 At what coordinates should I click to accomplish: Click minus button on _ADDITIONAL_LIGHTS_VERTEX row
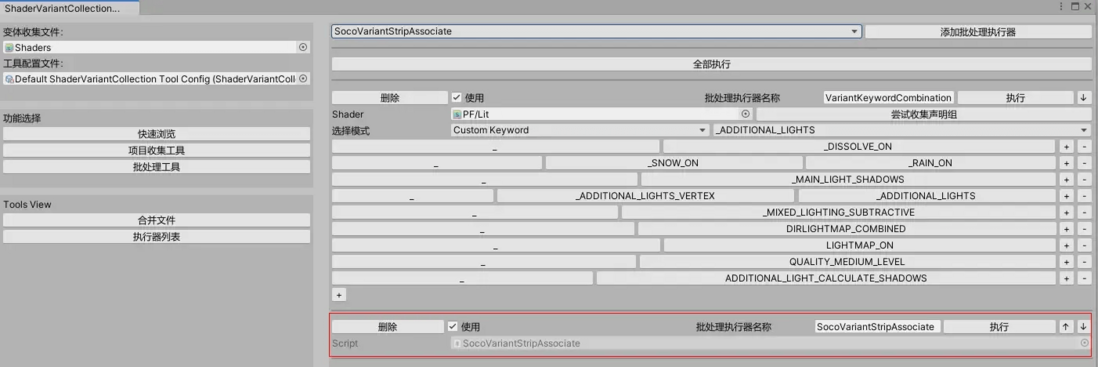1083,196
